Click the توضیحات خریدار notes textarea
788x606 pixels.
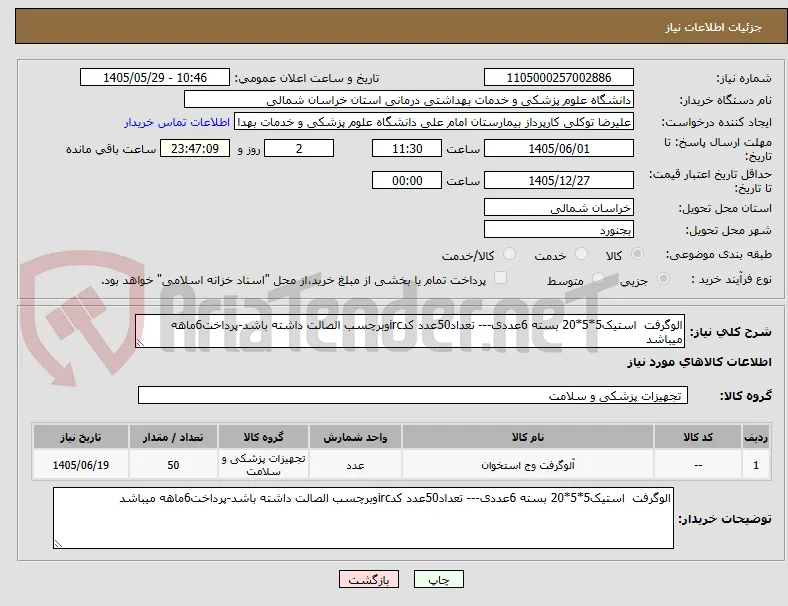point(363,518)
